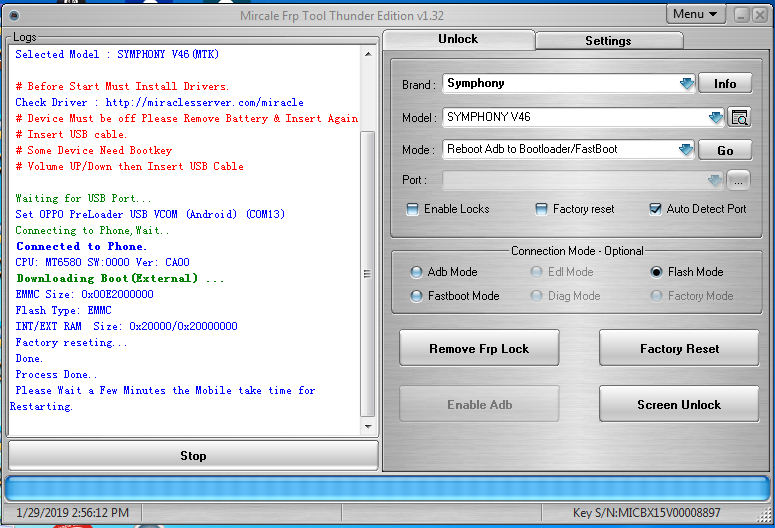Click the Info button next to Brand
775x528 pixels.
(725, 84)
